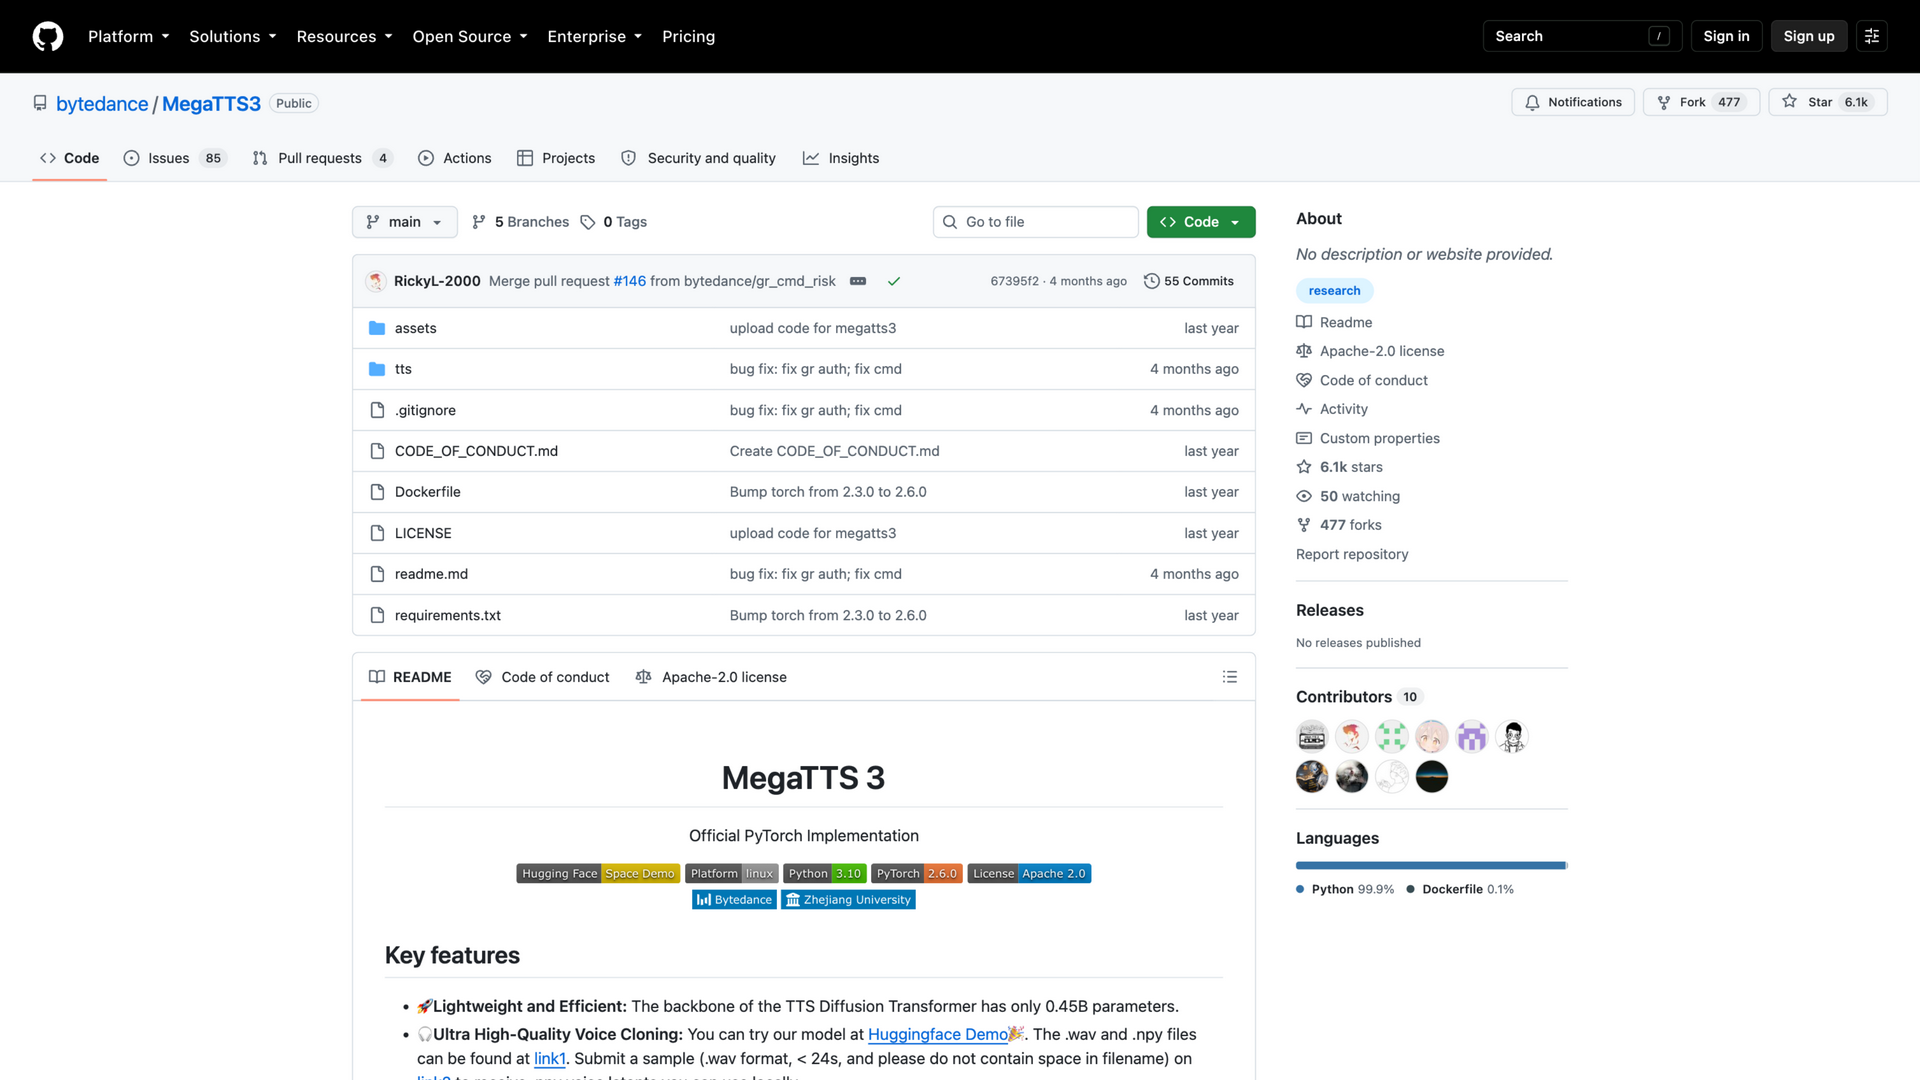
Task: Fork the repository
Action: coord(1701,102)
